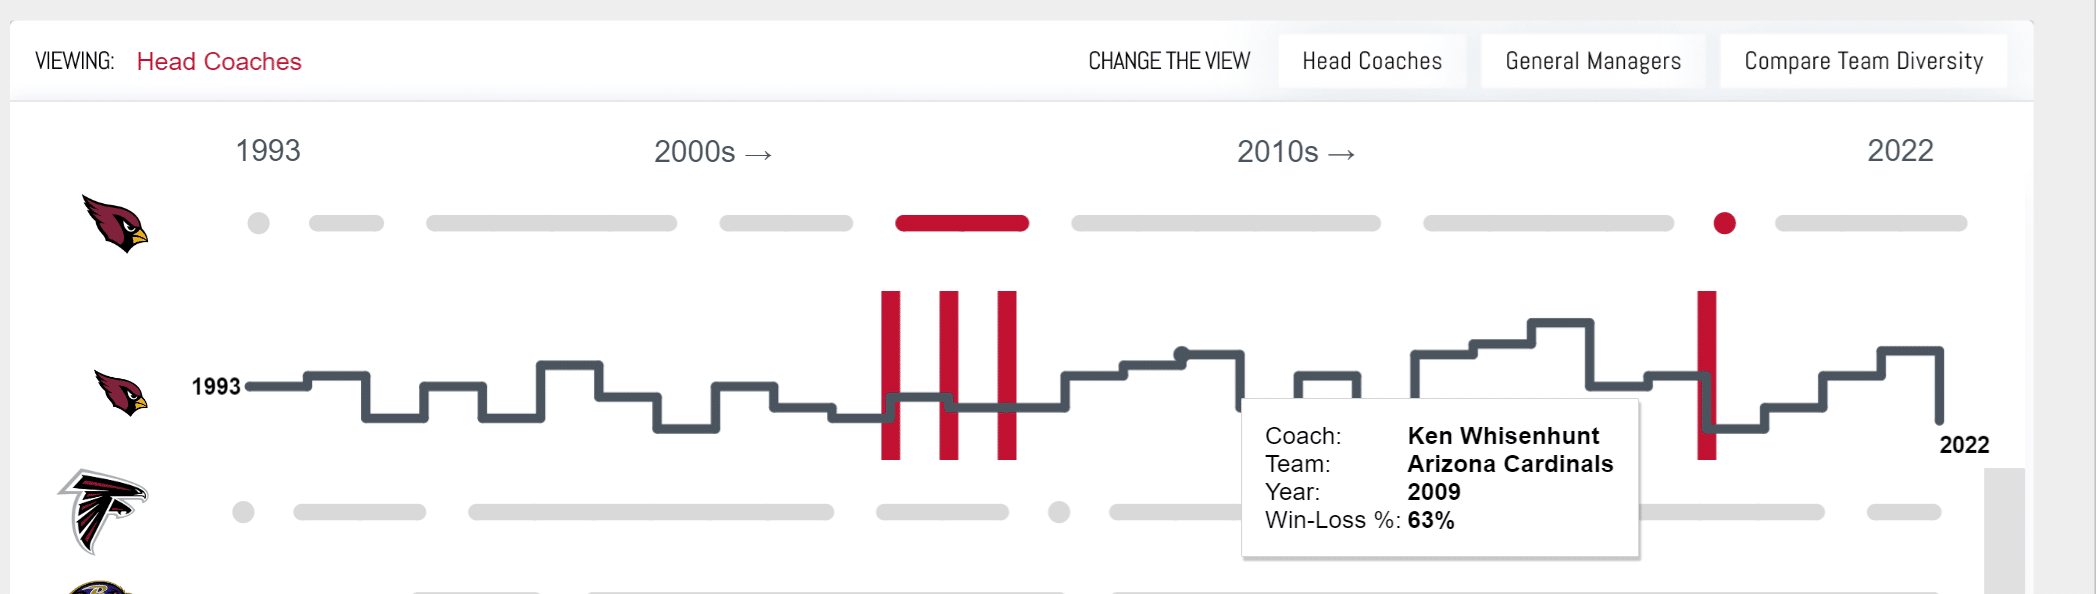Click first gray dot in Falcons row
The height and width of the screenshot is (594, 2096).
pos(243,512)
